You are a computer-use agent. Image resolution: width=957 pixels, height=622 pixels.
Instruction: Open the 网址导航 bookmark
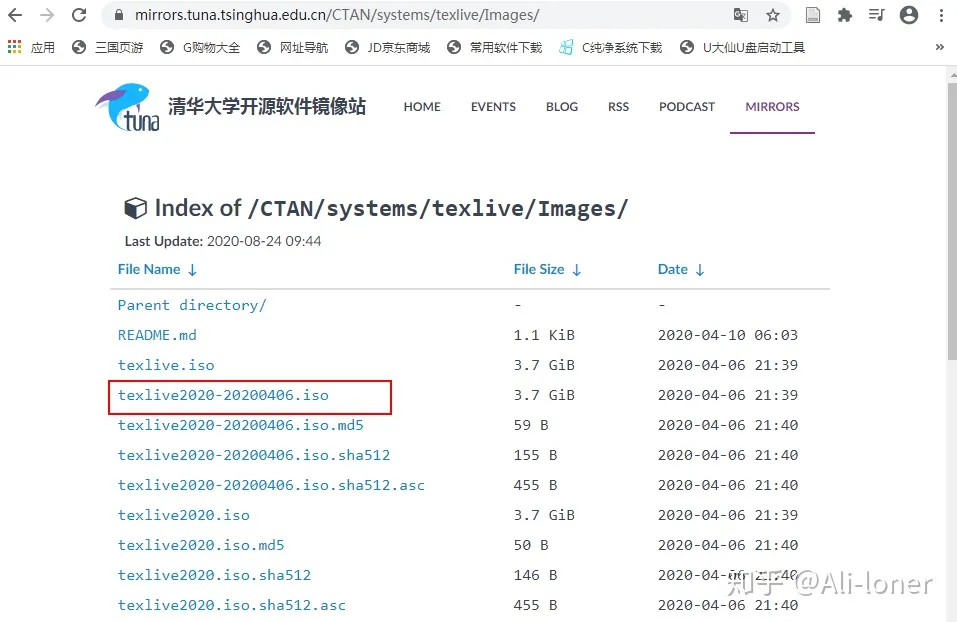[292, 47]
